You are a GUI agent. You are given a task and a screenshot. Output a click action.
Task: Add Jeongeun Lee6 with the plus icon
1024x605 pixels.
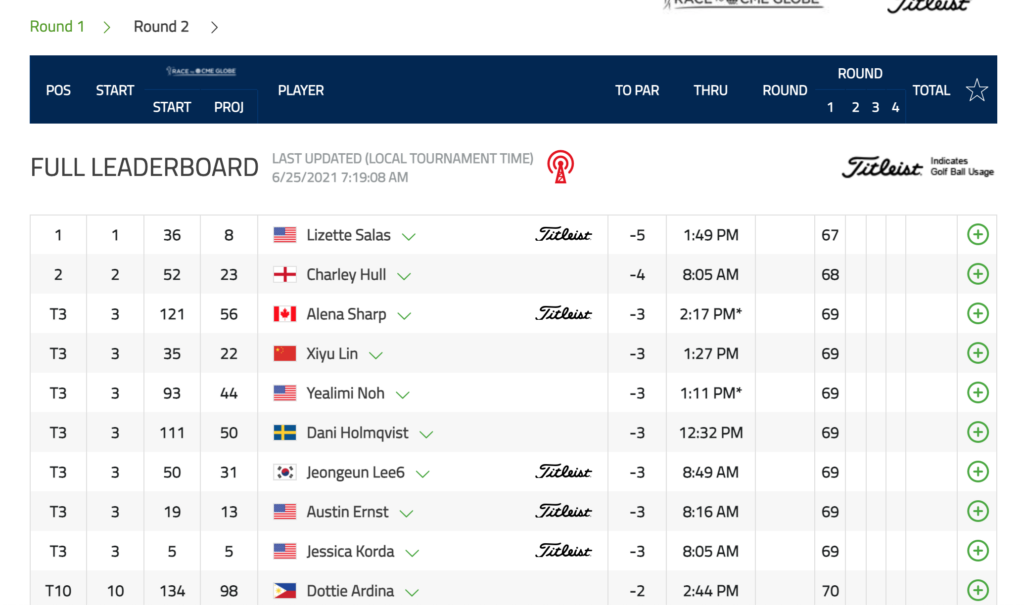click(977, 472)
